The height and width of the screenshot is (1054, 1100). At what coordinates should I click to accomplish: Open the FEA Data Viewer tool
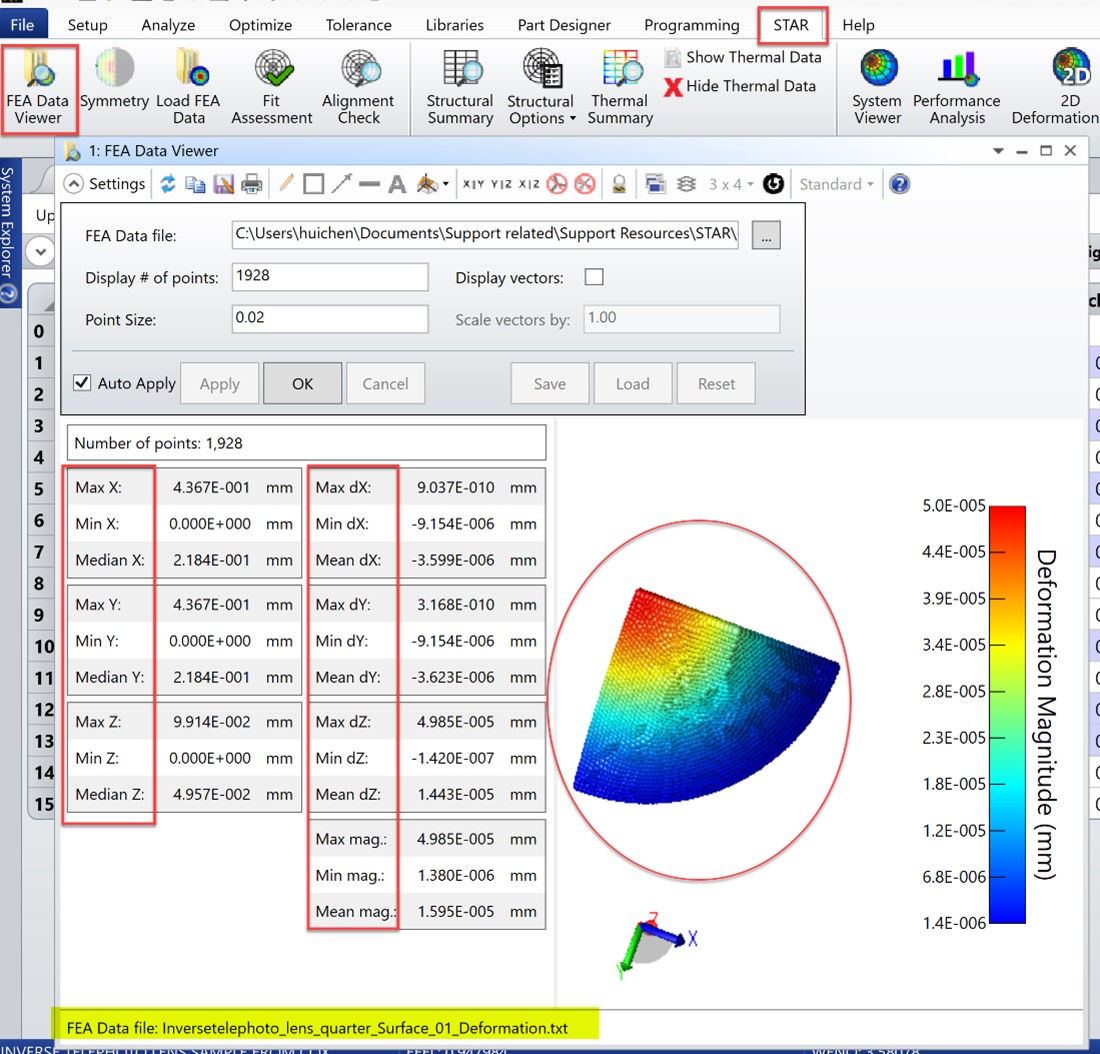pos(39,88)
